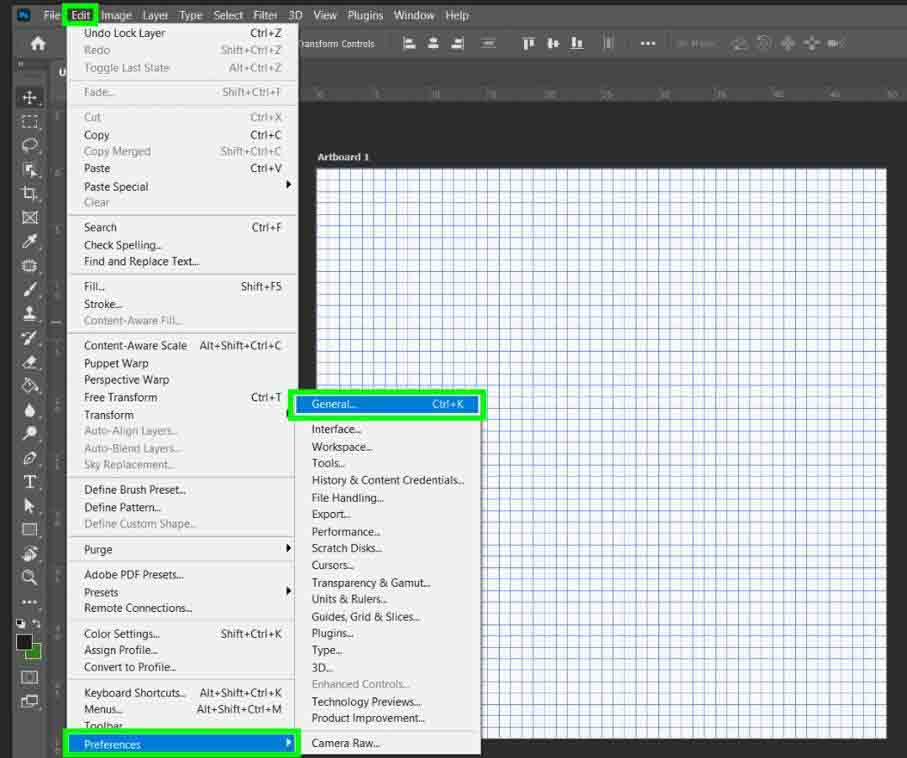Reset to default foreground and background colors
Image resolution: width=907 pixels, height=758 pixels.
click(x=20, y=624)
